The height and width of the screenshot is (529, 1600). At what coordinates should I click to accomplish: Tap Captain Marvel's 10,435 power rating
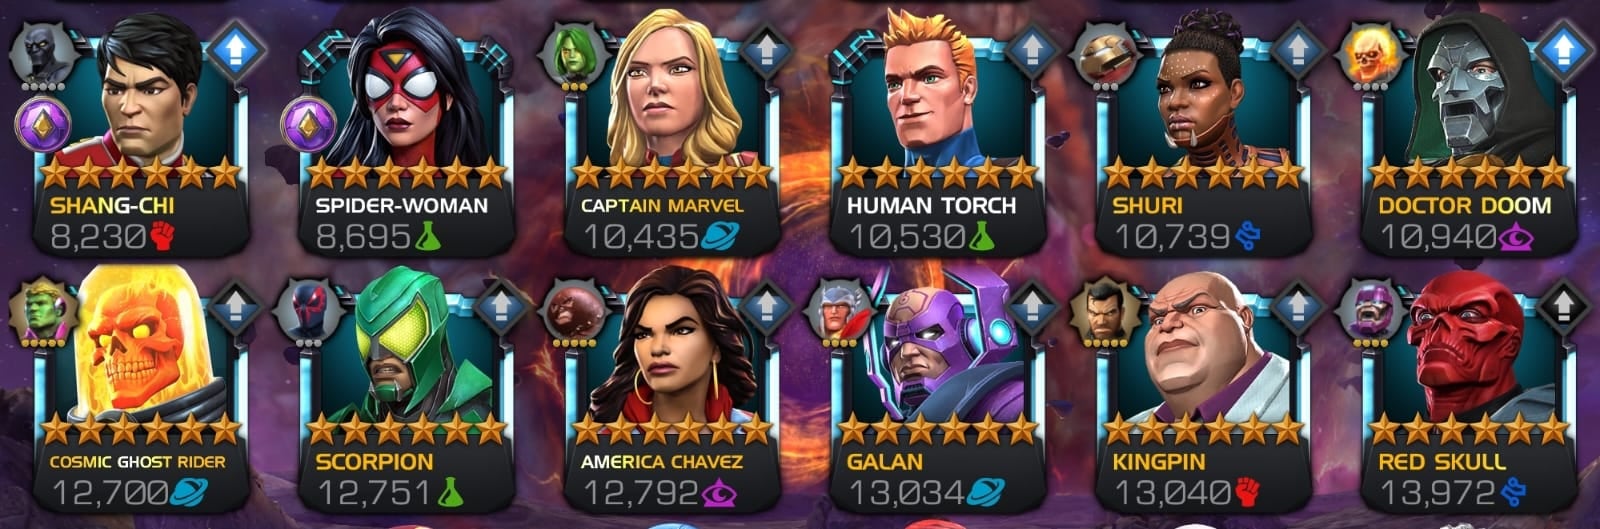[x=641, y=236]
